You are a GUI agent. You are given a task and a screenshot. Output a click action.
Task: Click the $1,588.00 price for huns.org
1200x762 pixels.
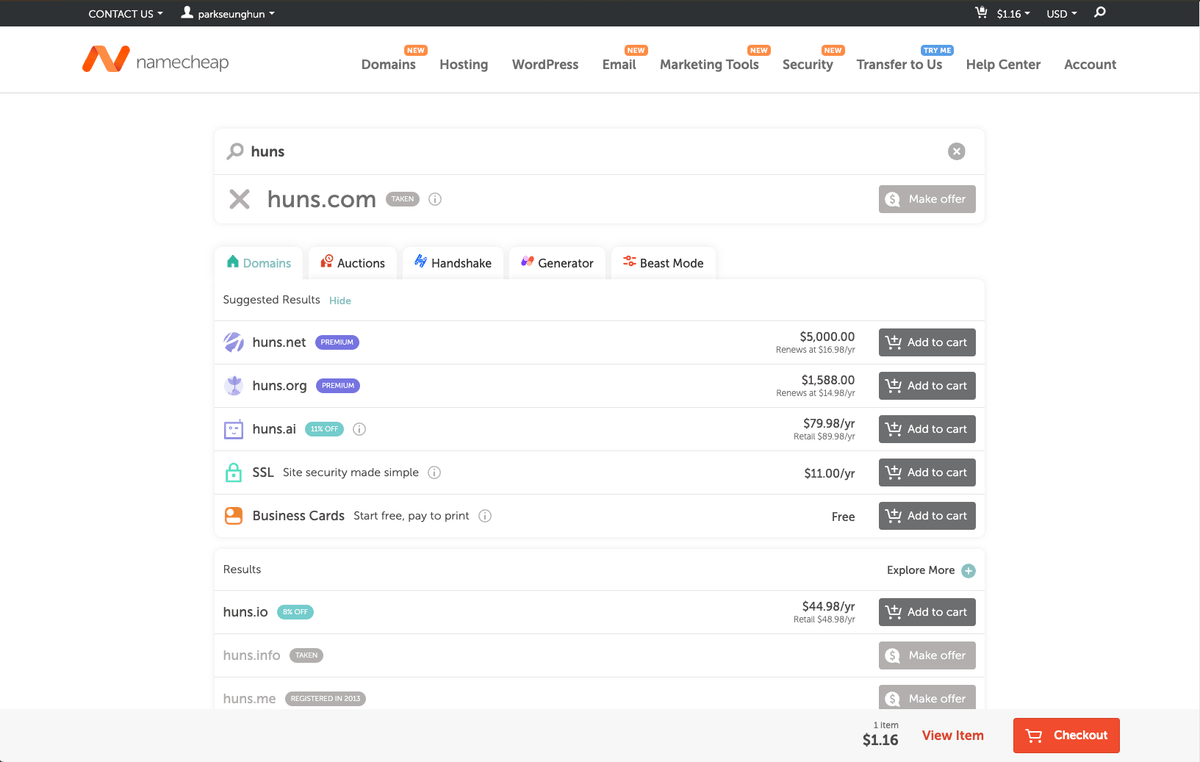pos(828,380)
